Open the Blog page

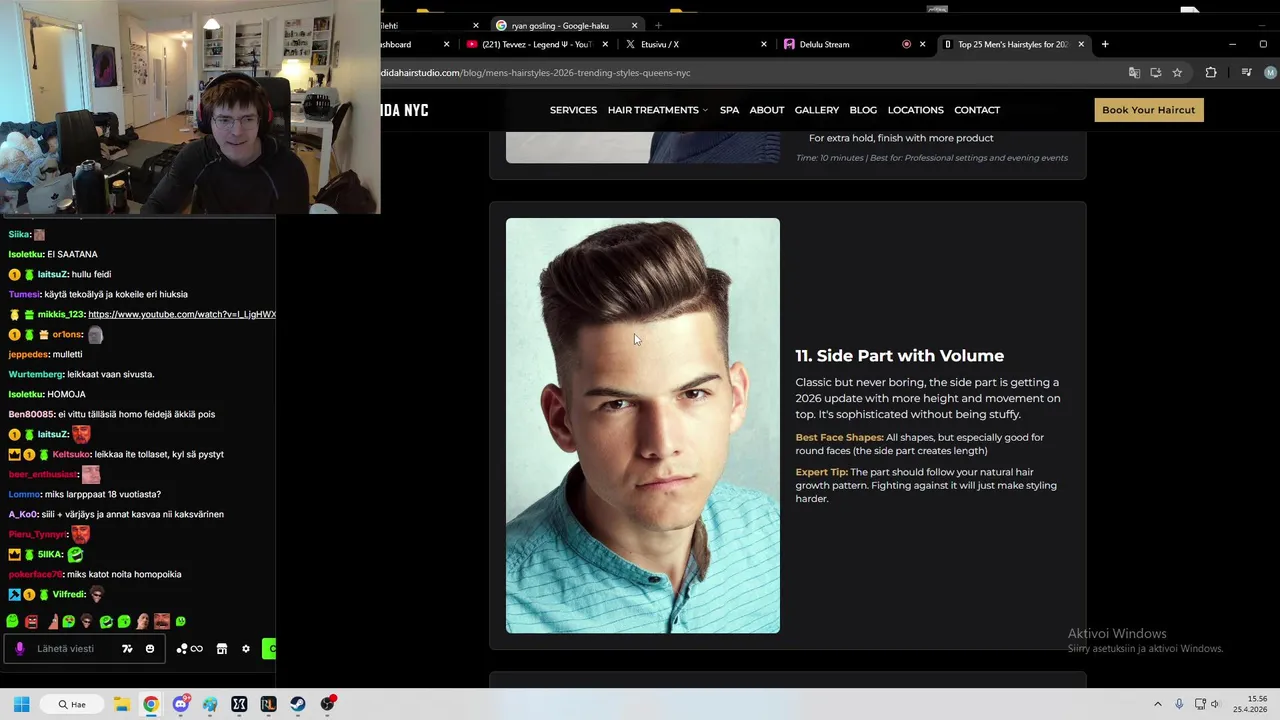pyautogui.click(x=863, y=110)
